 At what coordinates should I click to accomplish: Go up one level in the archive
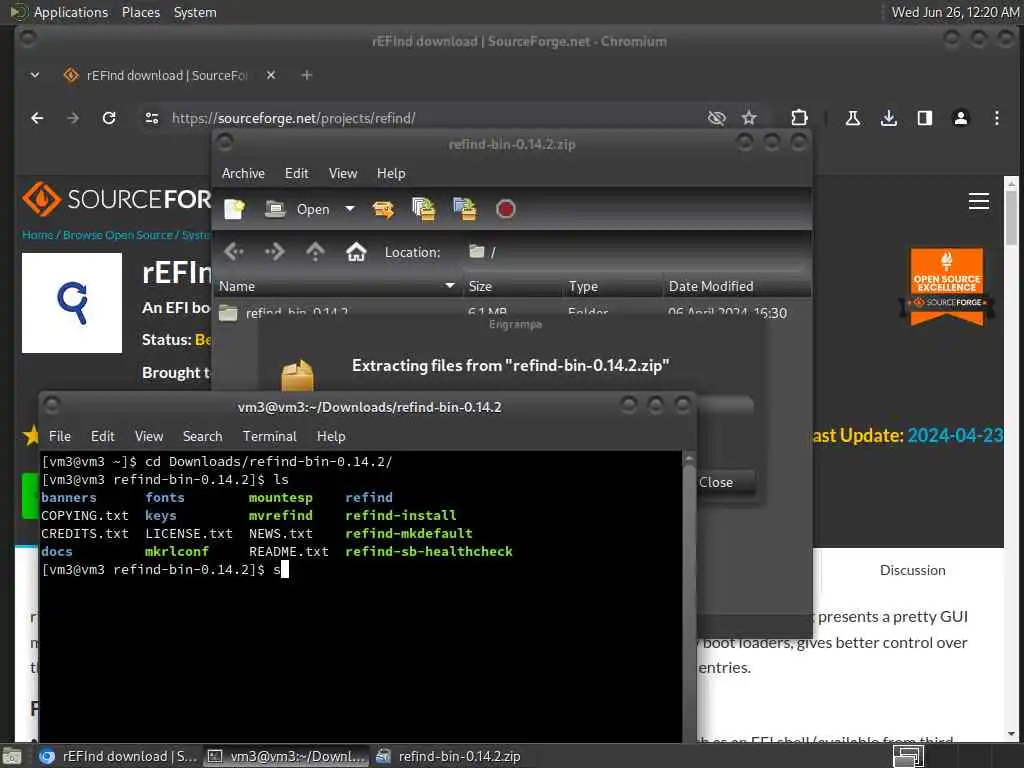(315, 251)
